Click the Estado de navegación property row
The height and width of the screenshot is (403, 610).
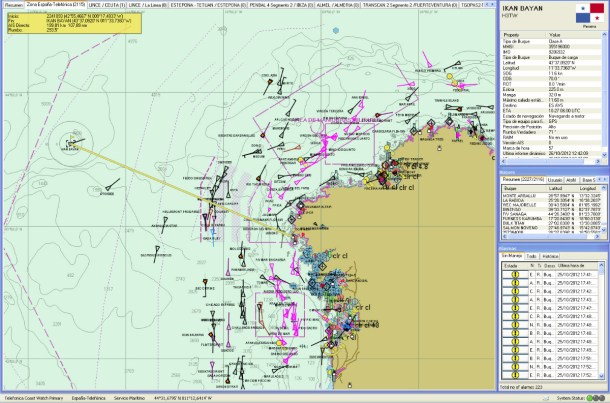(552, 116)
